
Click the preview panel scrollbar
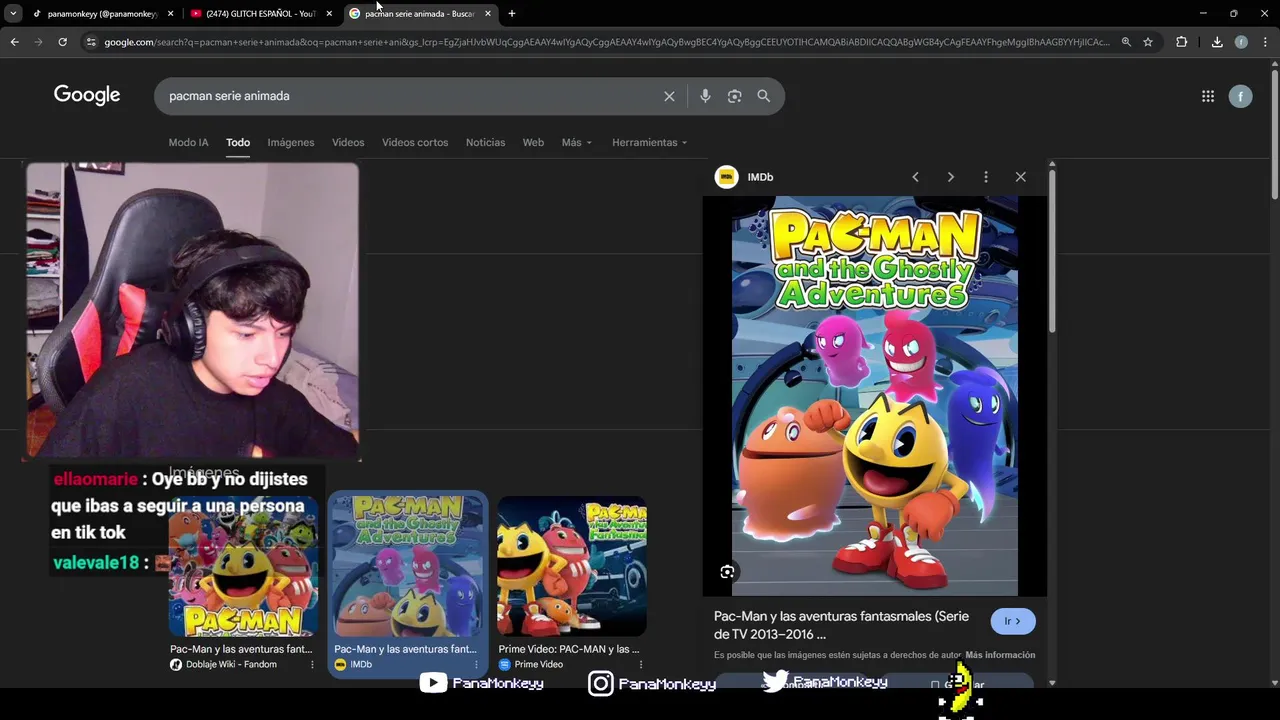(1052, 251)
